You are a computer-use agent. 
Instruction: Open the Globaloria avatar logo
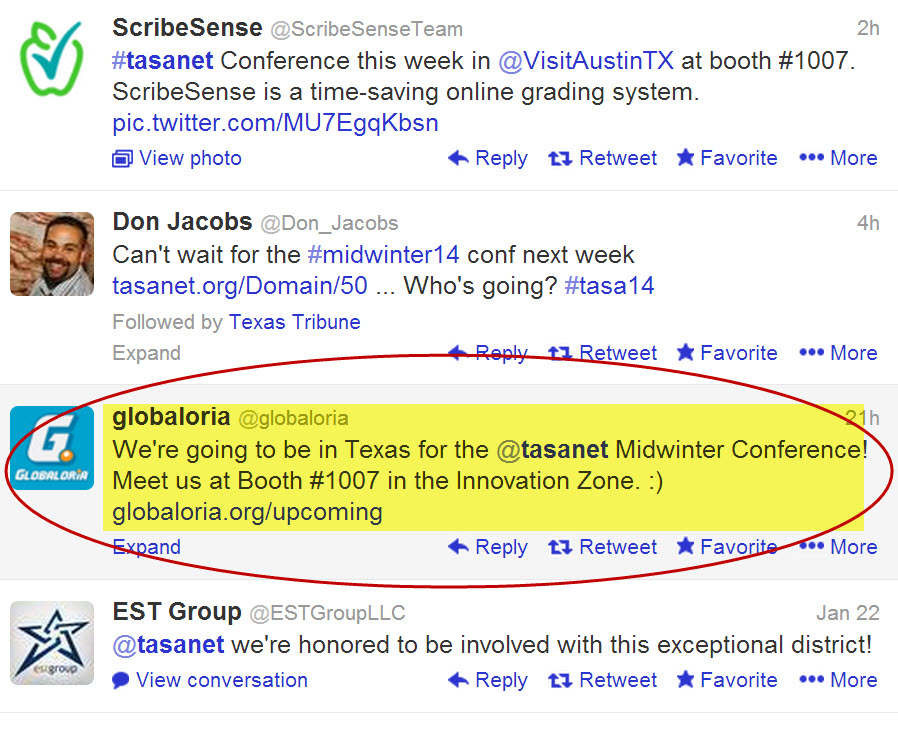click(x=52, y=448)
